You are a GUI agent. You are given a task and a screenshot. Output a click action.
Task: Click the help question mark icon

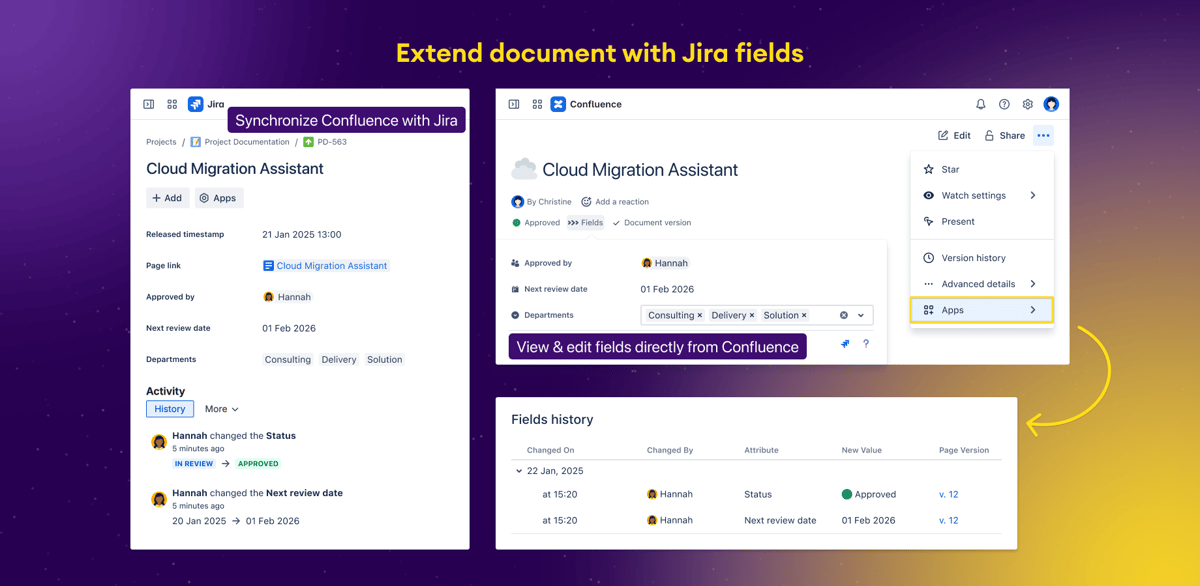click(x=1003, y=104)
